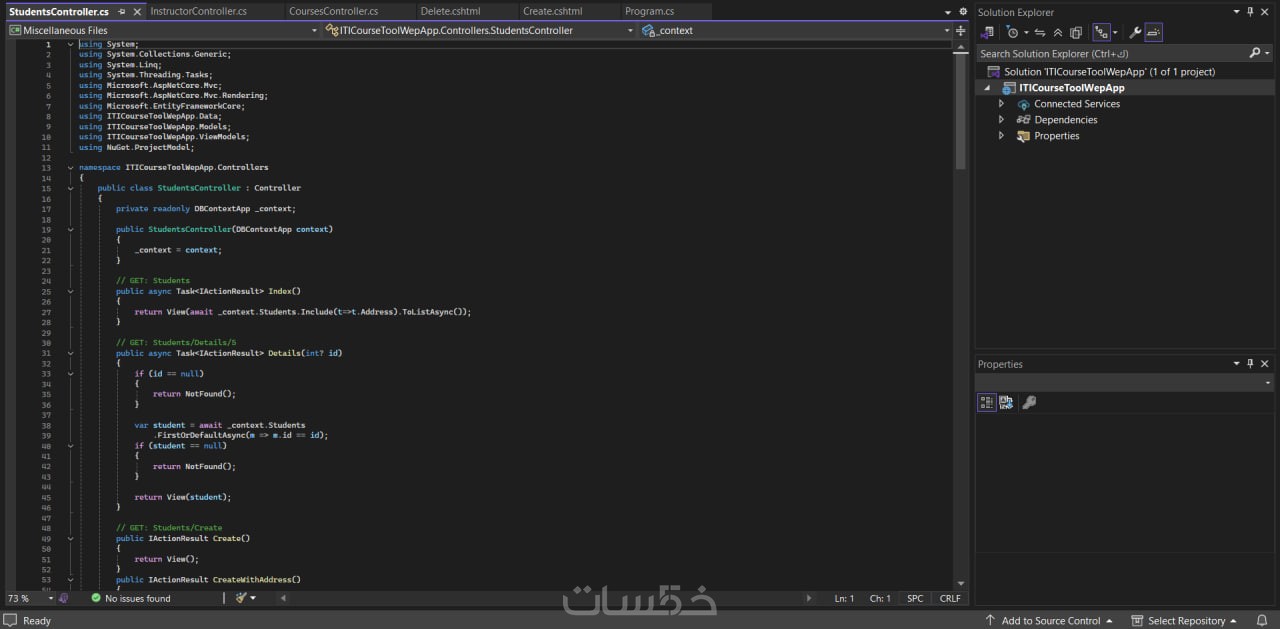Screen dimensions: 1280x629
Task: Collapse the ITICourseToolWepApp project node
Action: [987, 88]
